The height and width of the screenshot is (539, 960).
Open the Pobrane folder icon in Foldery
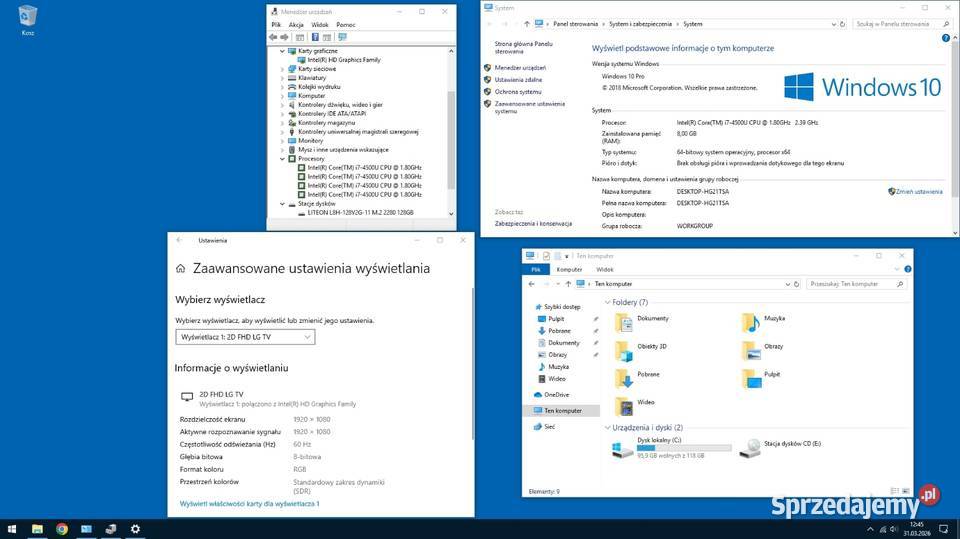click(x=624, y=379)
